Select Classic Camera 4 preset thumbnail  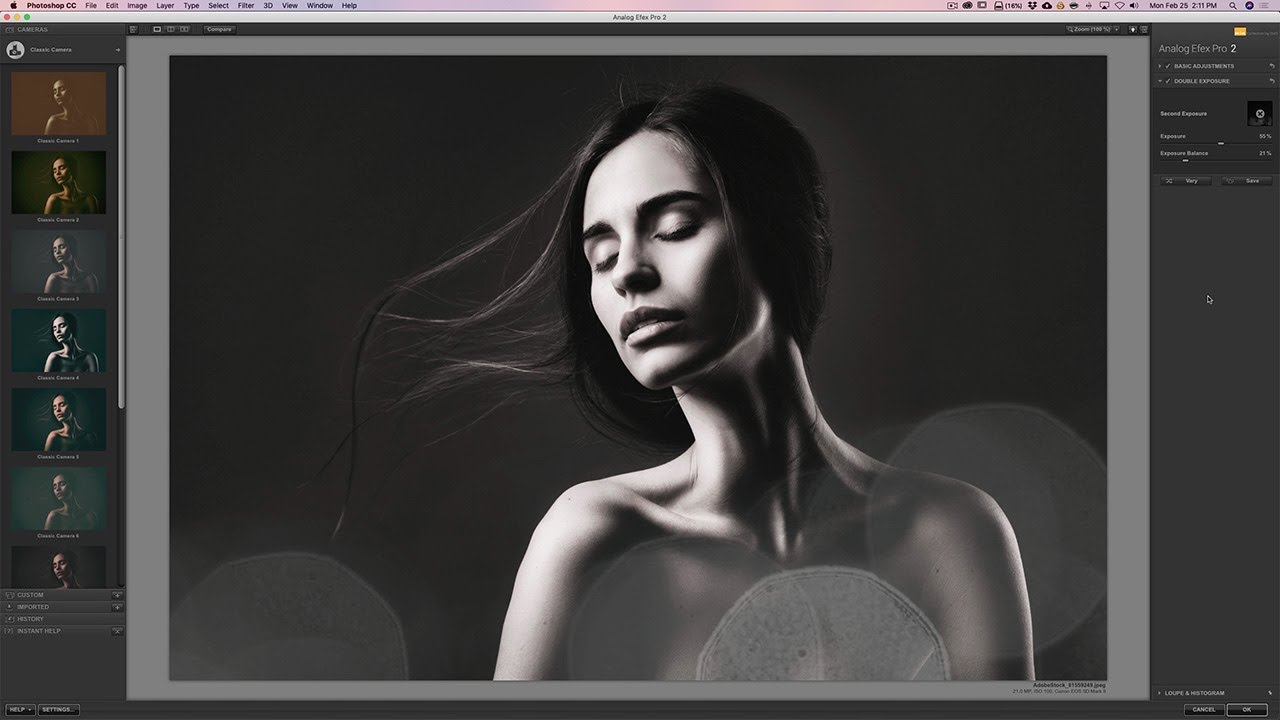click(x=58, y=340)
